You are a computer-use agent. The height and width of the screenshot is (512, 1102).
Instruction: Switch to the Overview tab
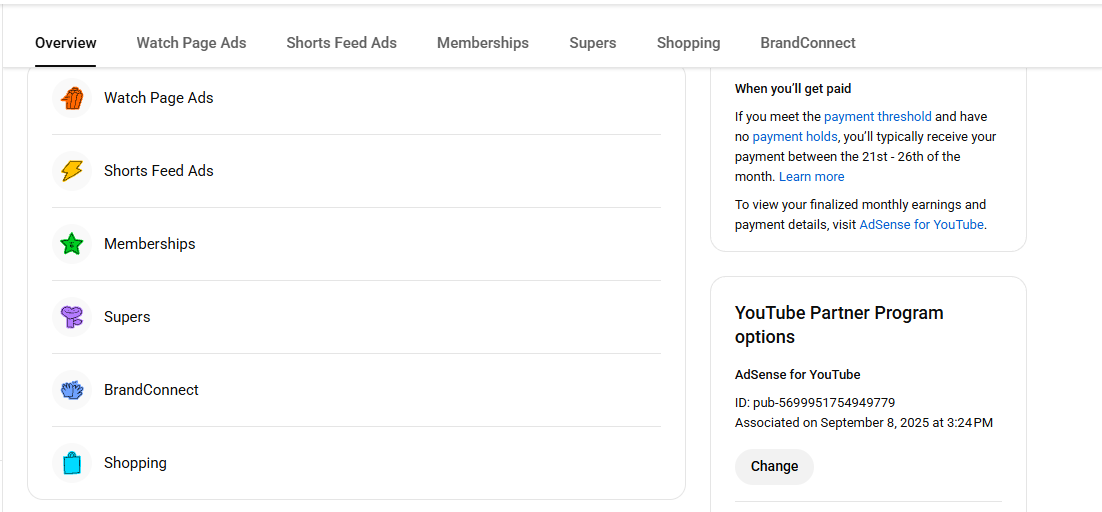(66, 43)
